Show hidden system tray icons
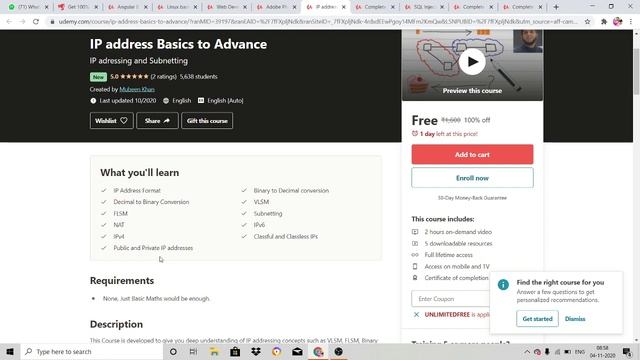The height and width of the screenshot is (360, 640). [527, 352]
